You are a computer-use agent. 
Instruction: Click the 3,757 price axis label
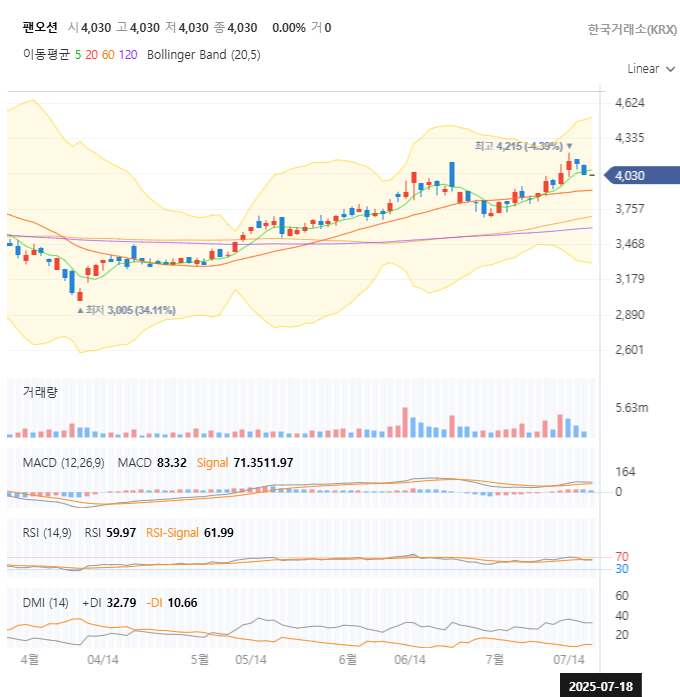pos(629,208)
